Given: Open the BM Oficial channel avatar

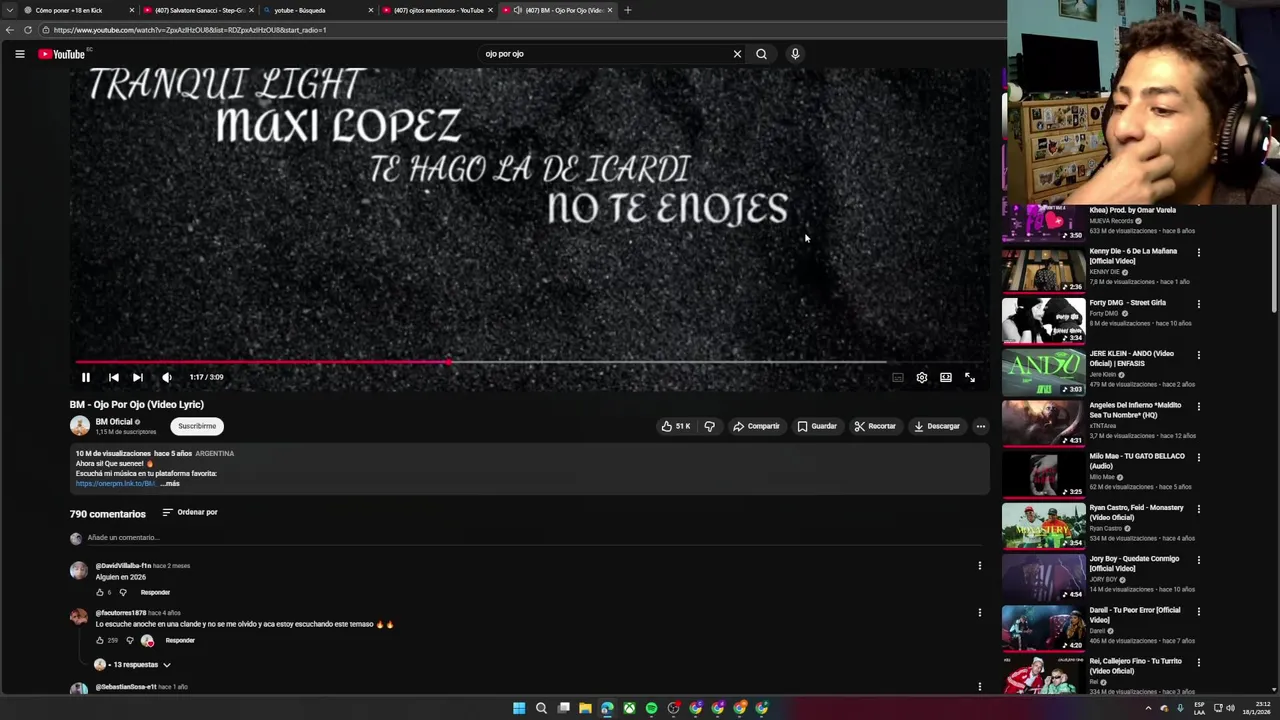Looking at the screenshot, I should (x=80, y=426).
